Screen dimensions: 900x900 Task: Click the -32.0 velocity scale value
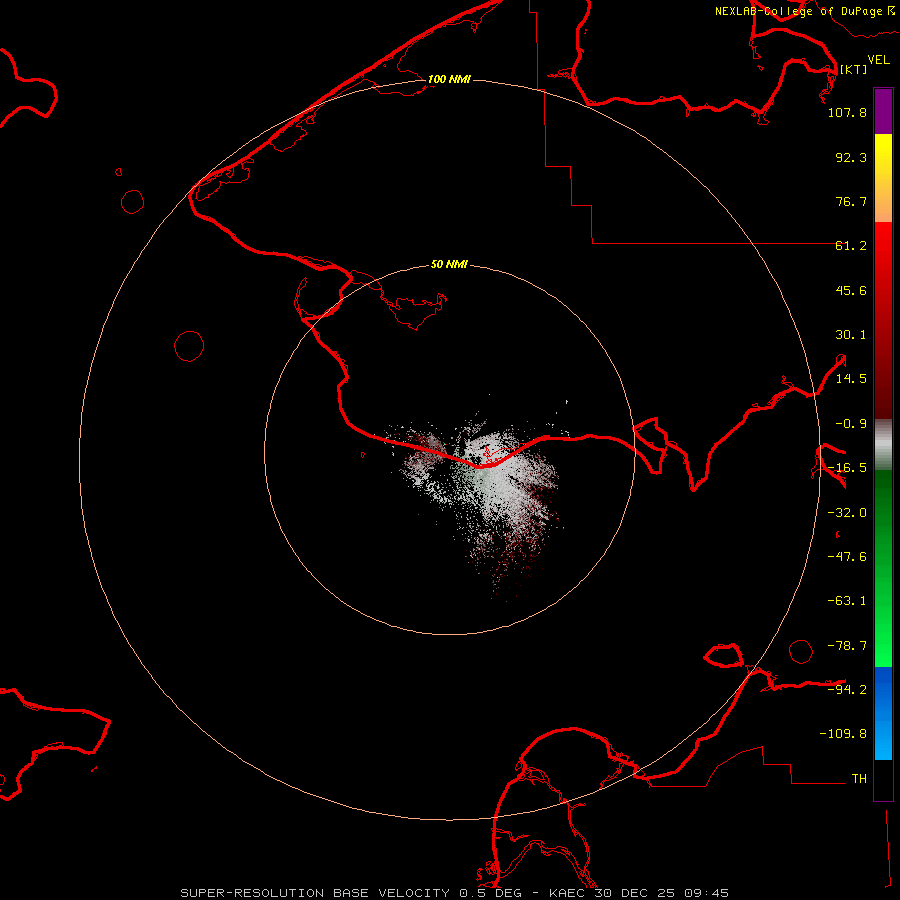(847, 513)
